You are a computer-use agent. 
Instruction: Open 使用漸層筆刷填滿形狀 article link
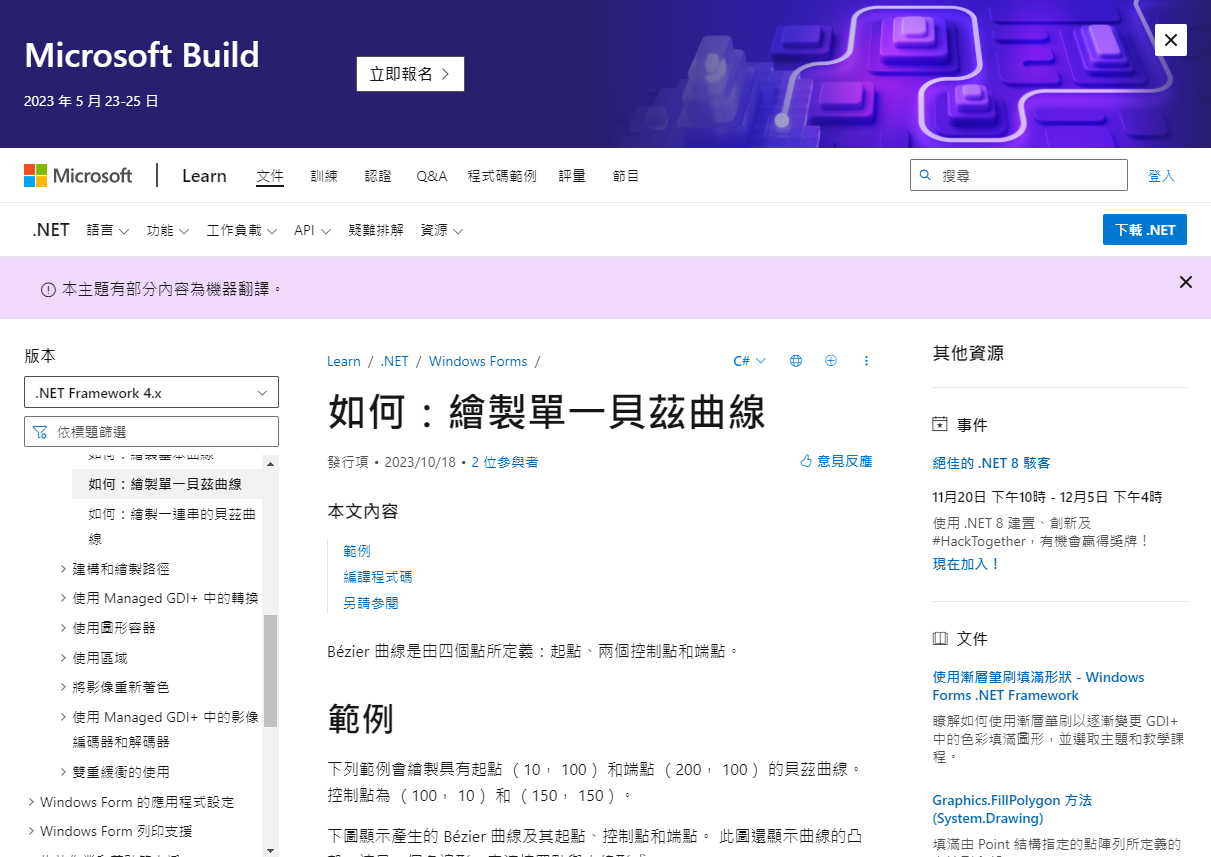tap(1039, 686)
